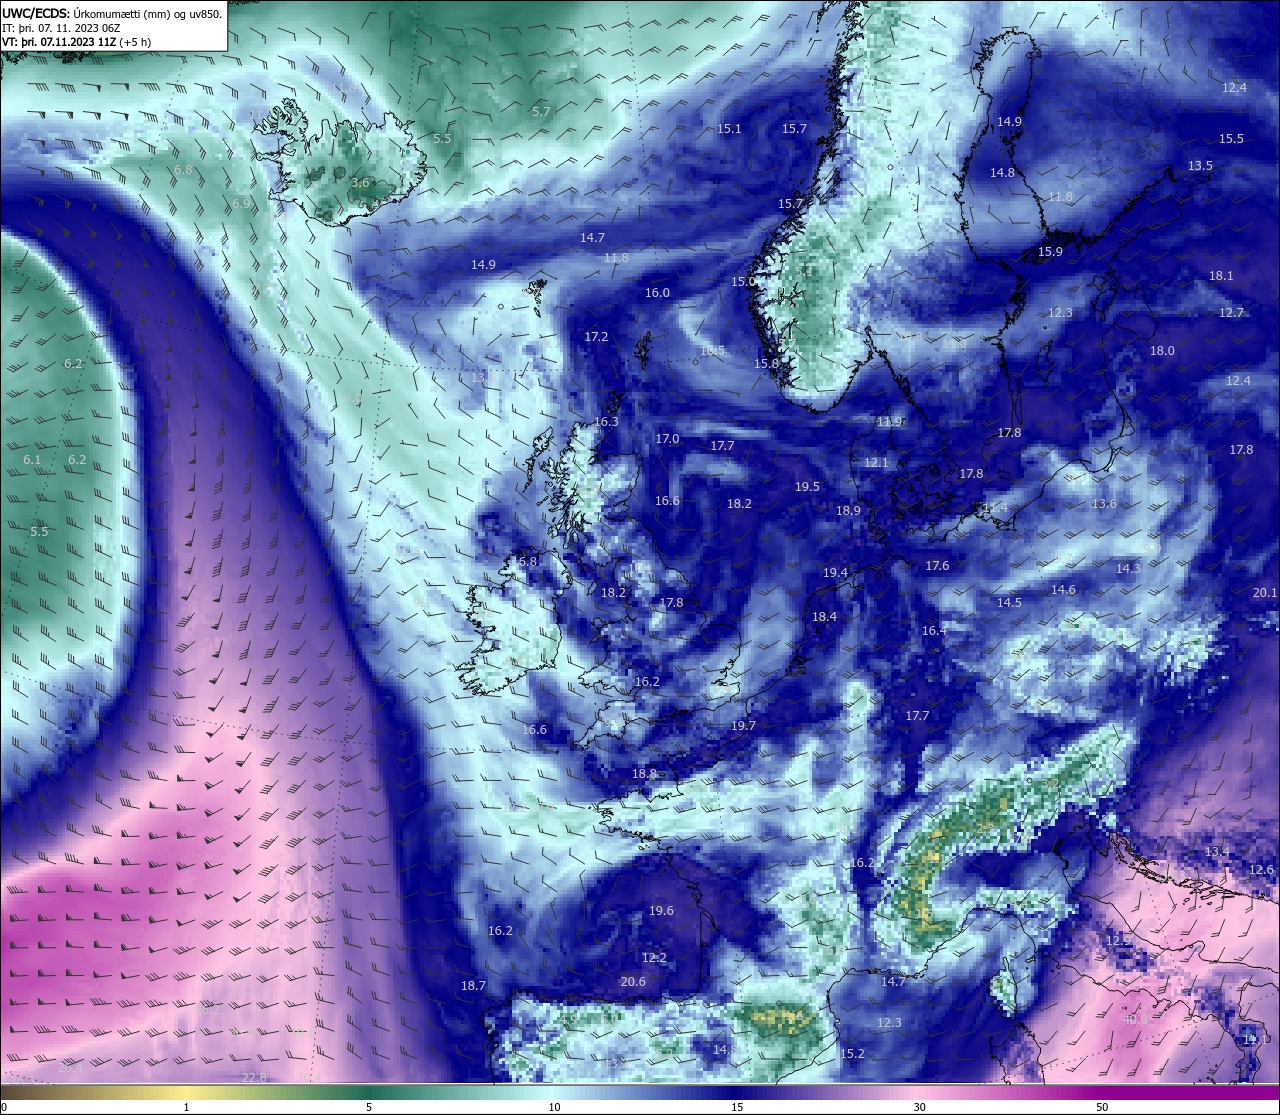Click the 14.5 value label

click(x=1009, y=603)
